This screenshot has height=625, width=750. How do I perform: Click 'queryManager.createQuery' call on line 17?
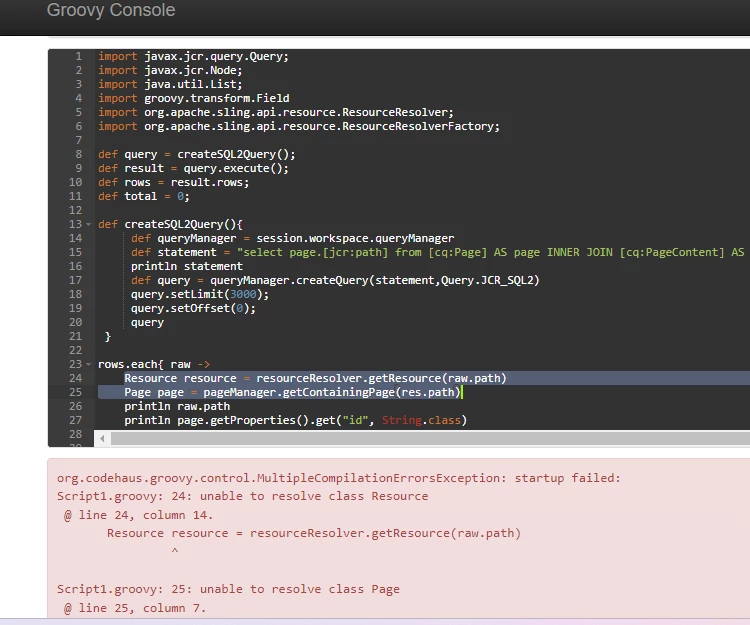(290, 280)
